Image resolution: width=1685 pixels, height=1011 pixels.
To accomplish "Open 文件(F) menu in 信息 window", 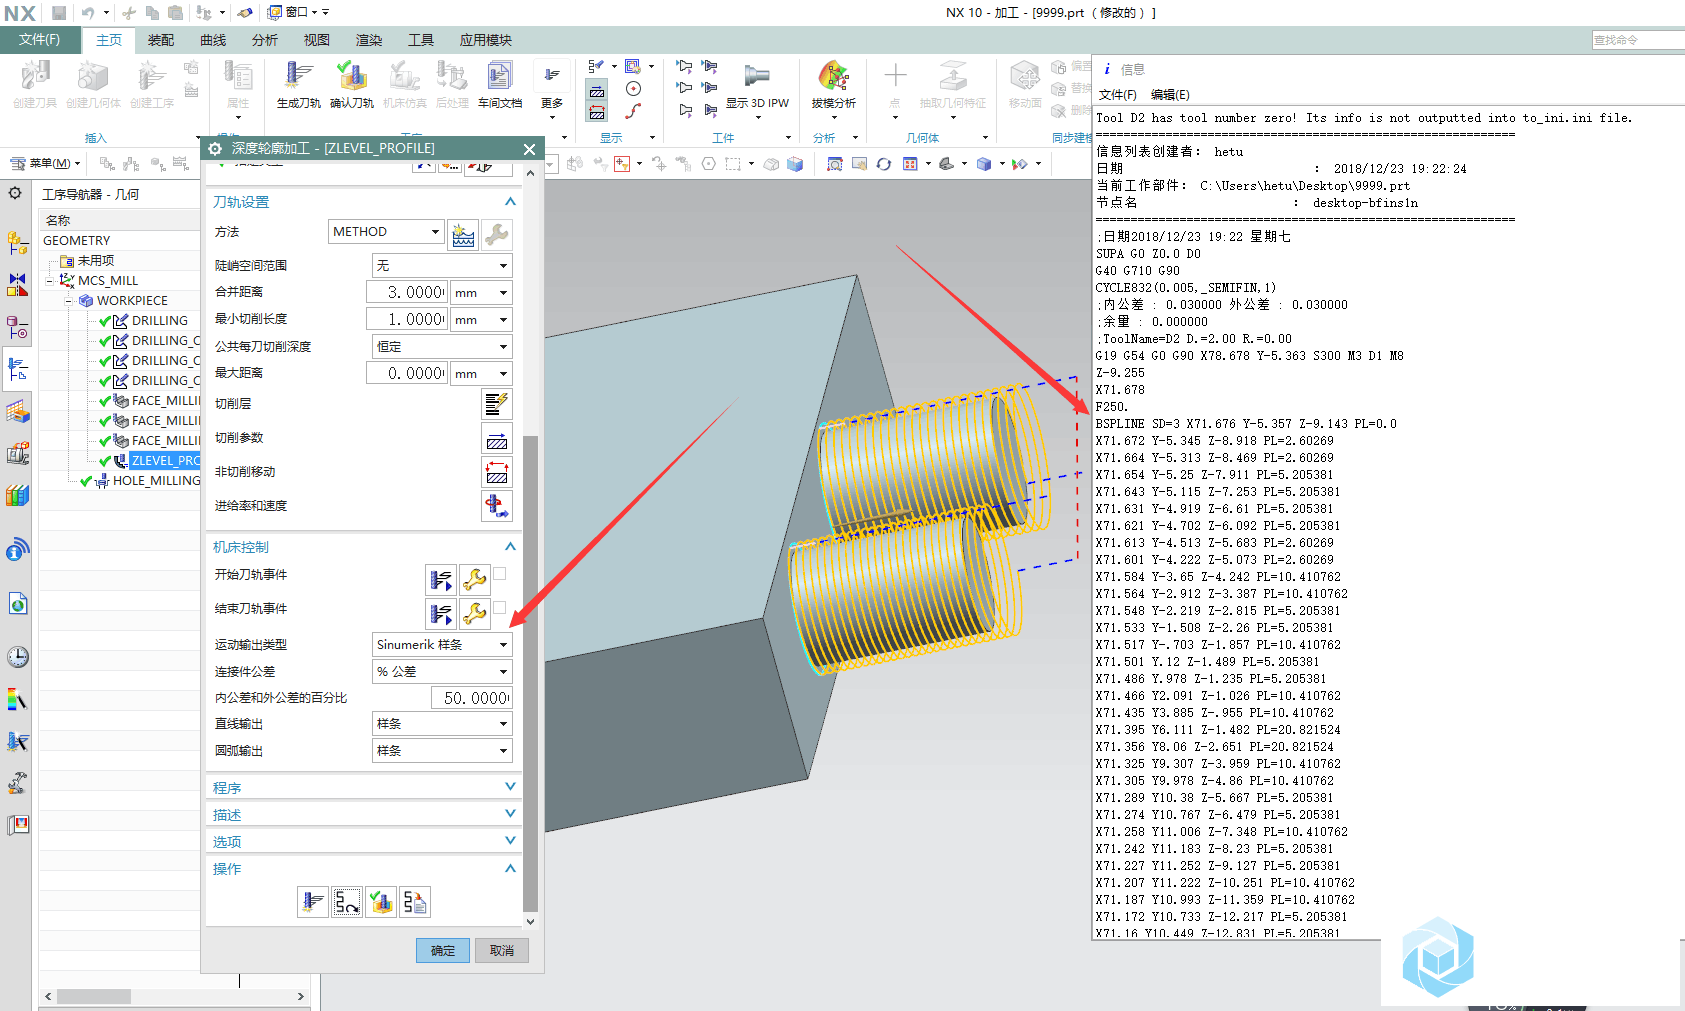I will coord(1118,95).
